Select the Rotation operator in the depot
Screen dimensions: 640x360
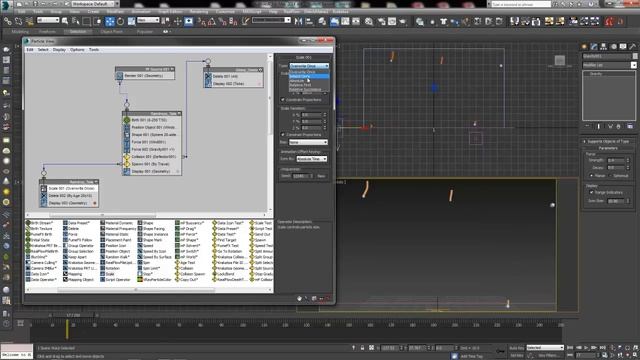click(x=110, y=269)
